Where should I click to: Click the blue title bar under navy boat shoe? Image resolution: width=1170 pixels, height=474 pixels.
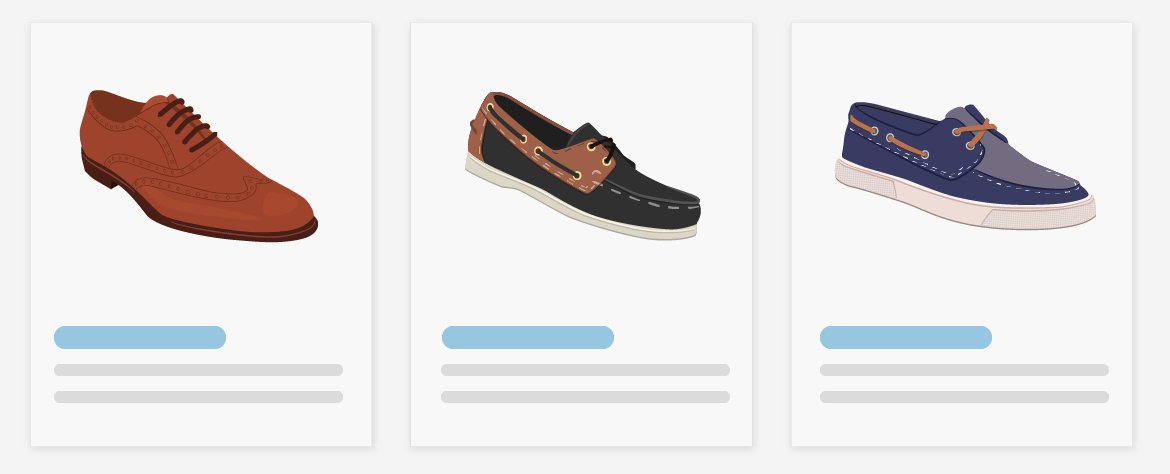pos(906,337)
